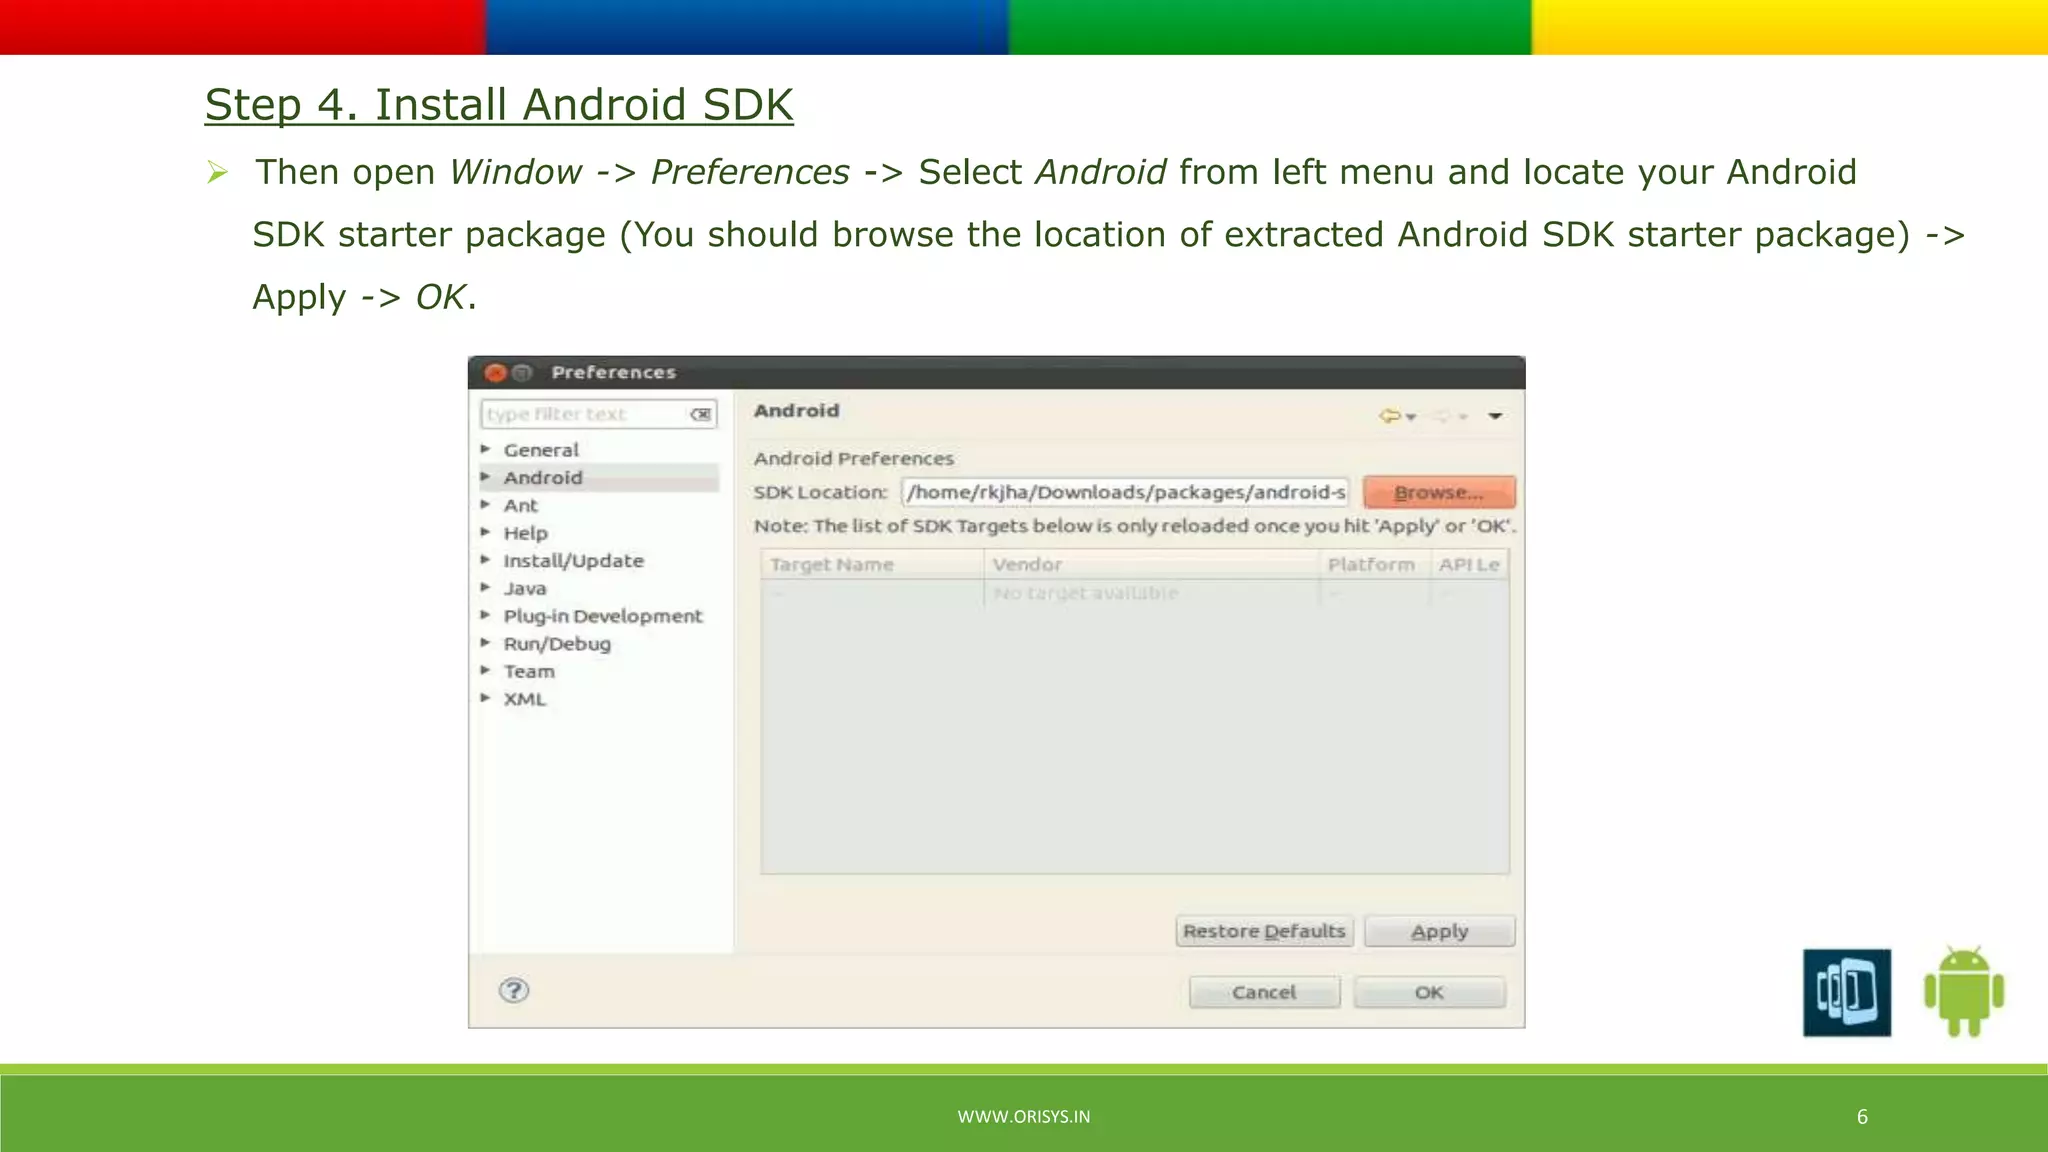Close the Preferences dialog window
2048x1152 pixels.
pyautogui.click(x=495, y=373)
